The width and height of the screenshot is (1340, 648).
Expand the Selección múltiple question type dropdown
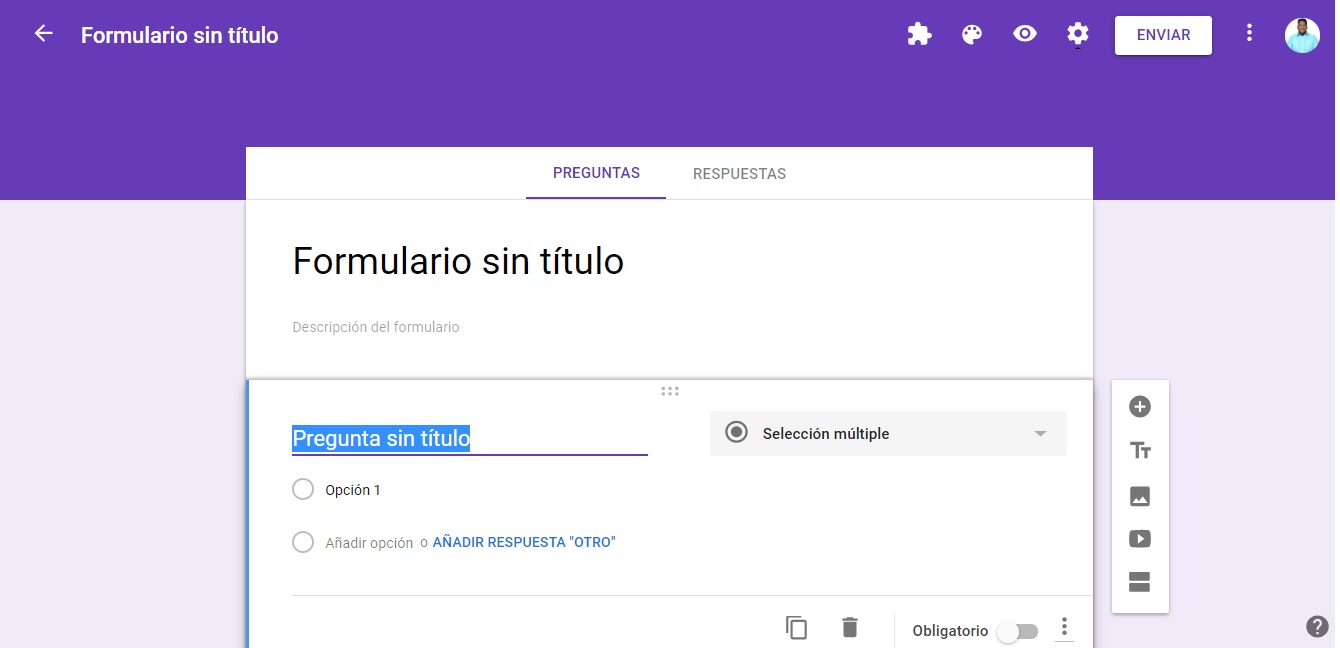point(888,434)
